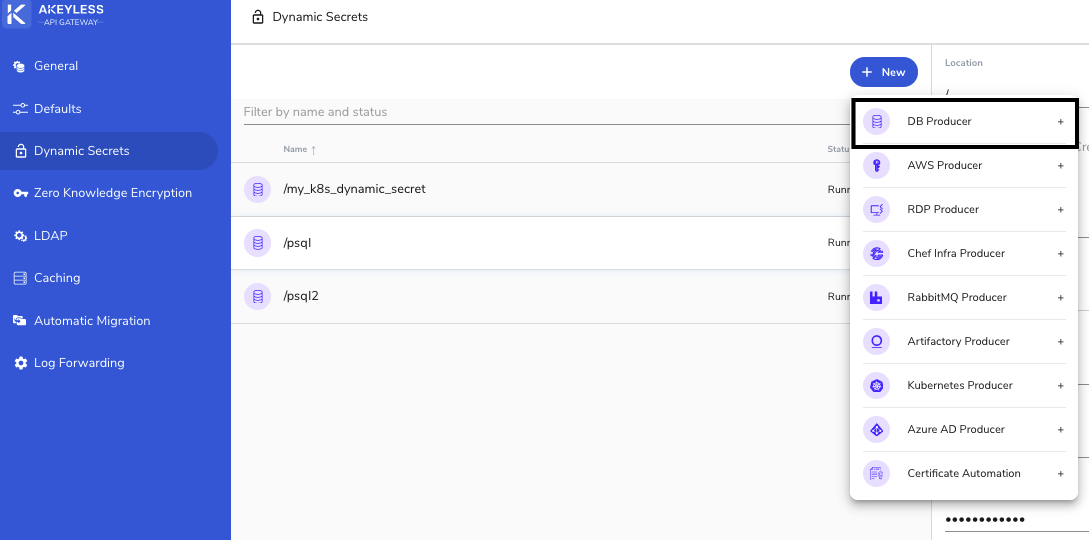Viewport: 1089px width, 540px height.
Task: Open the General section
Action: tap(109, 67)
